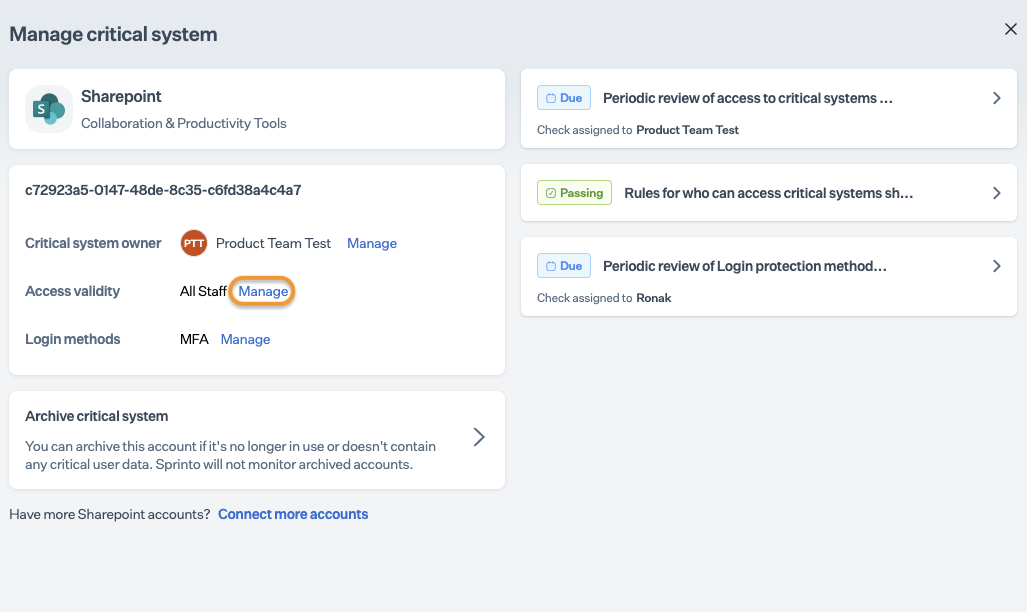This screenshot has height=612, width=1027.
Task: Open the Archive critical system arrow
Action: 479,437
